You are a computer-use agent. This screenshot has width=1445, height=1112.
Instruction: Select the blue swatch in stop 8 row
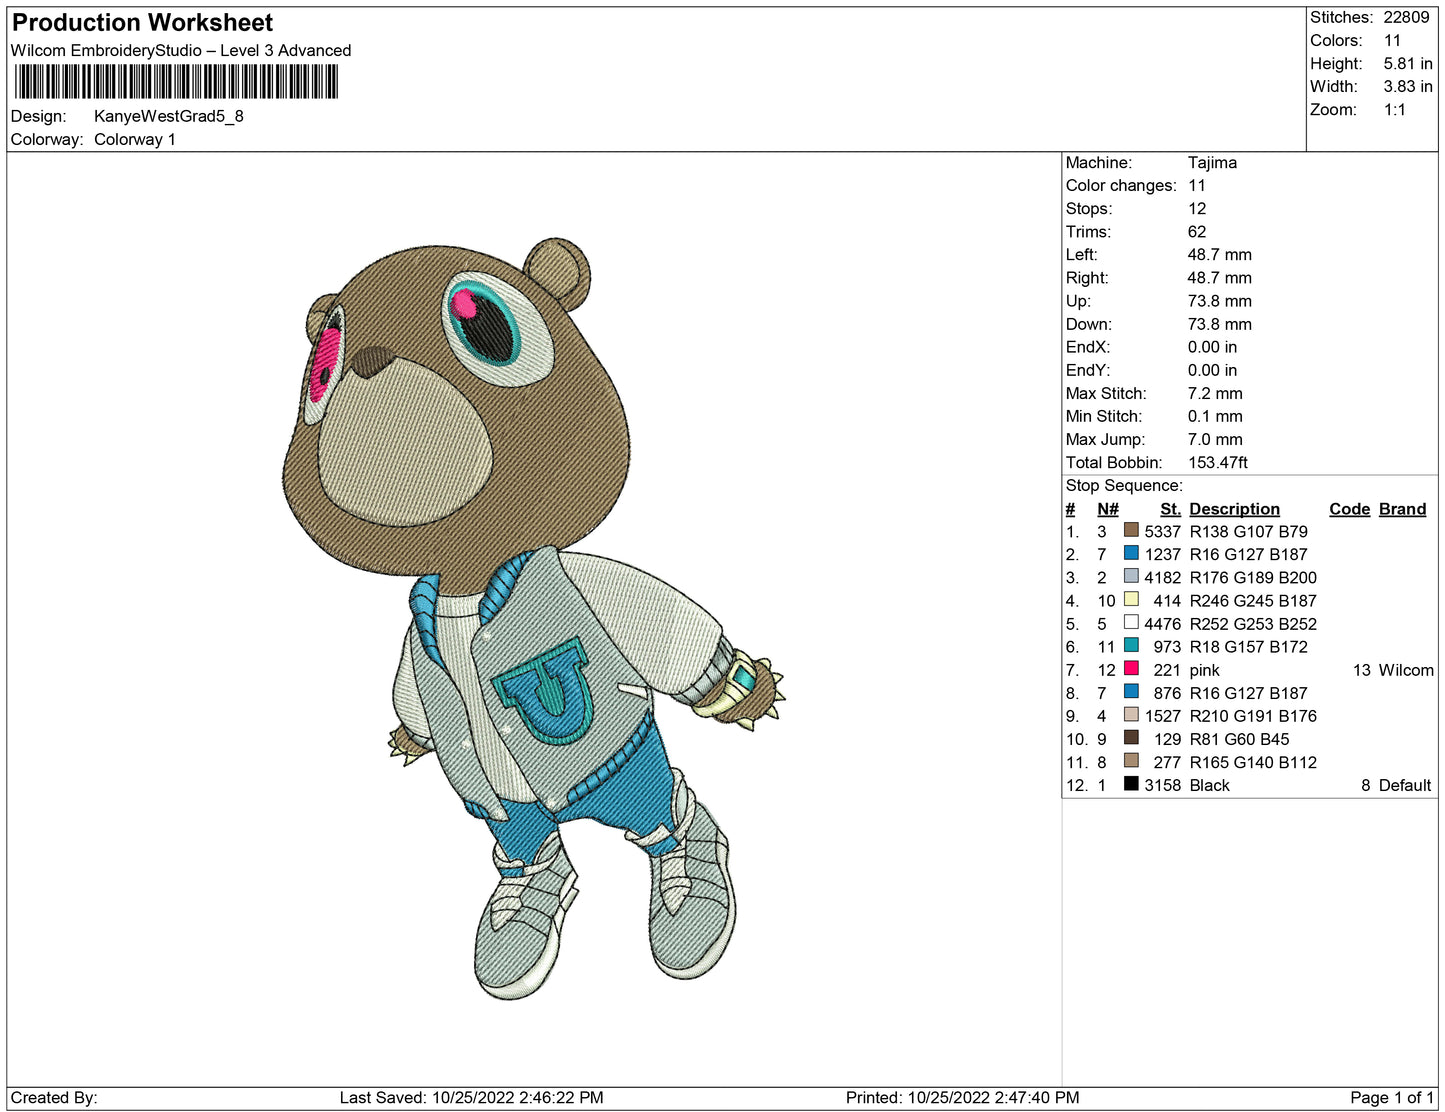click(1131, 691)
